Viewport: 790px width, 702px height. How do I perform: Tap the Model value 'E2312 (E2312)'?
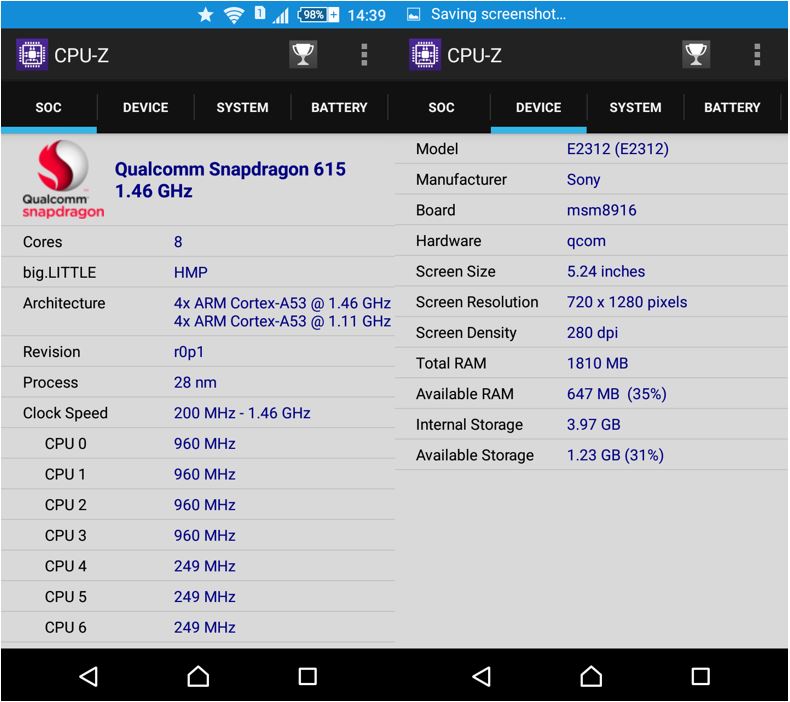(618, 149)
